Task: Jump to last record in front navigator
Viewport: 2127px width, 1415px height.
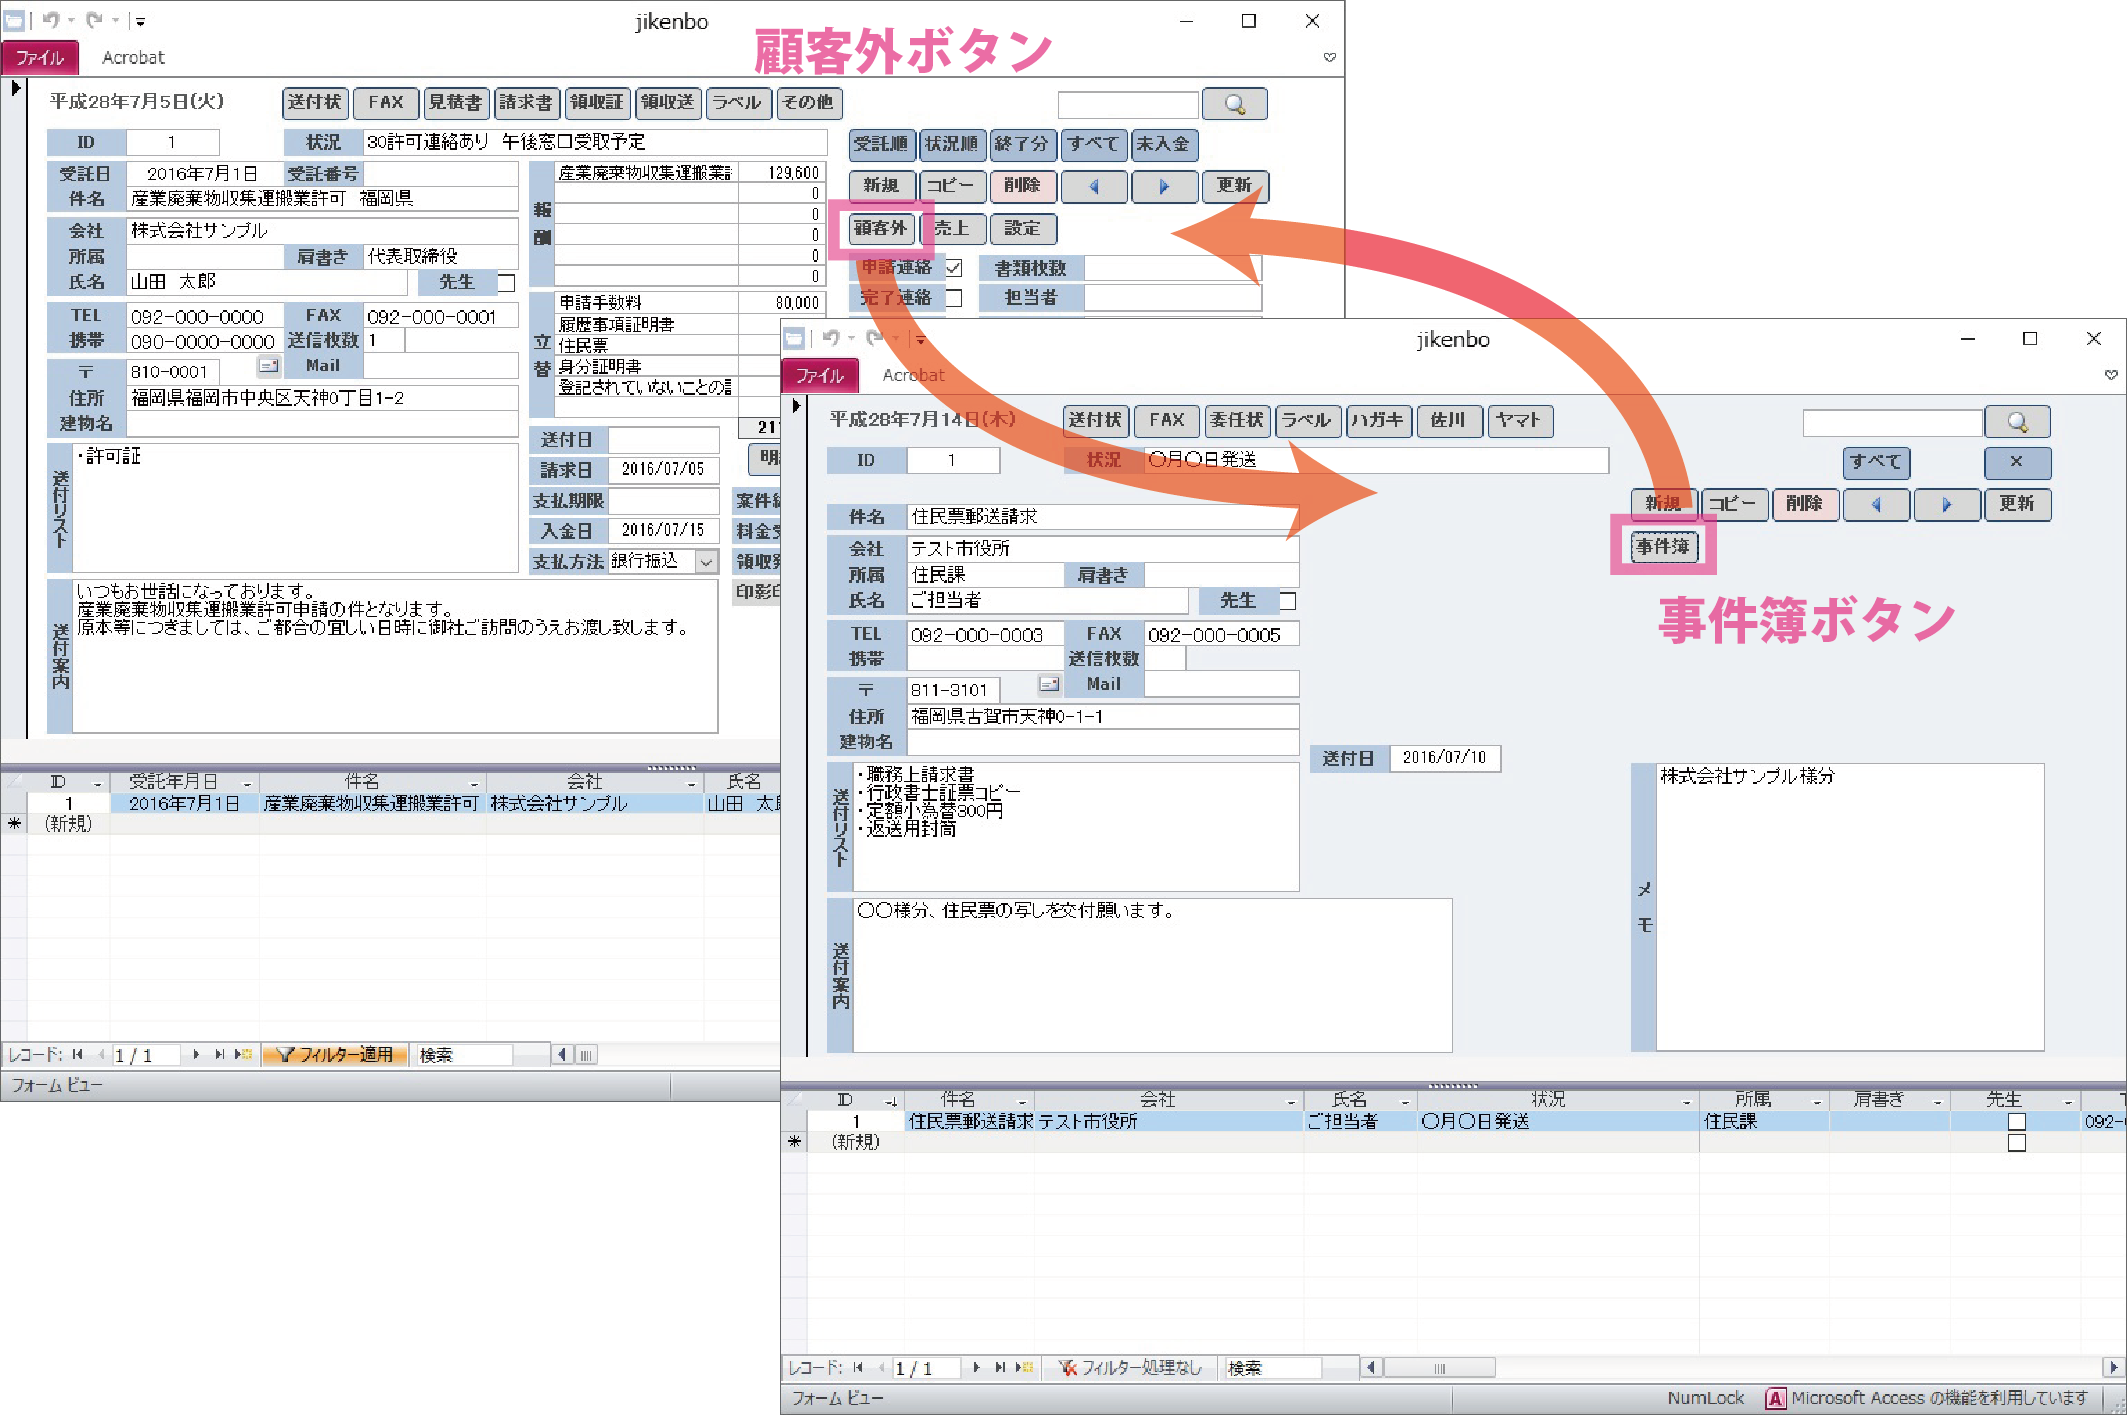Action: pyautogui.click(x=1000, y=1367)
